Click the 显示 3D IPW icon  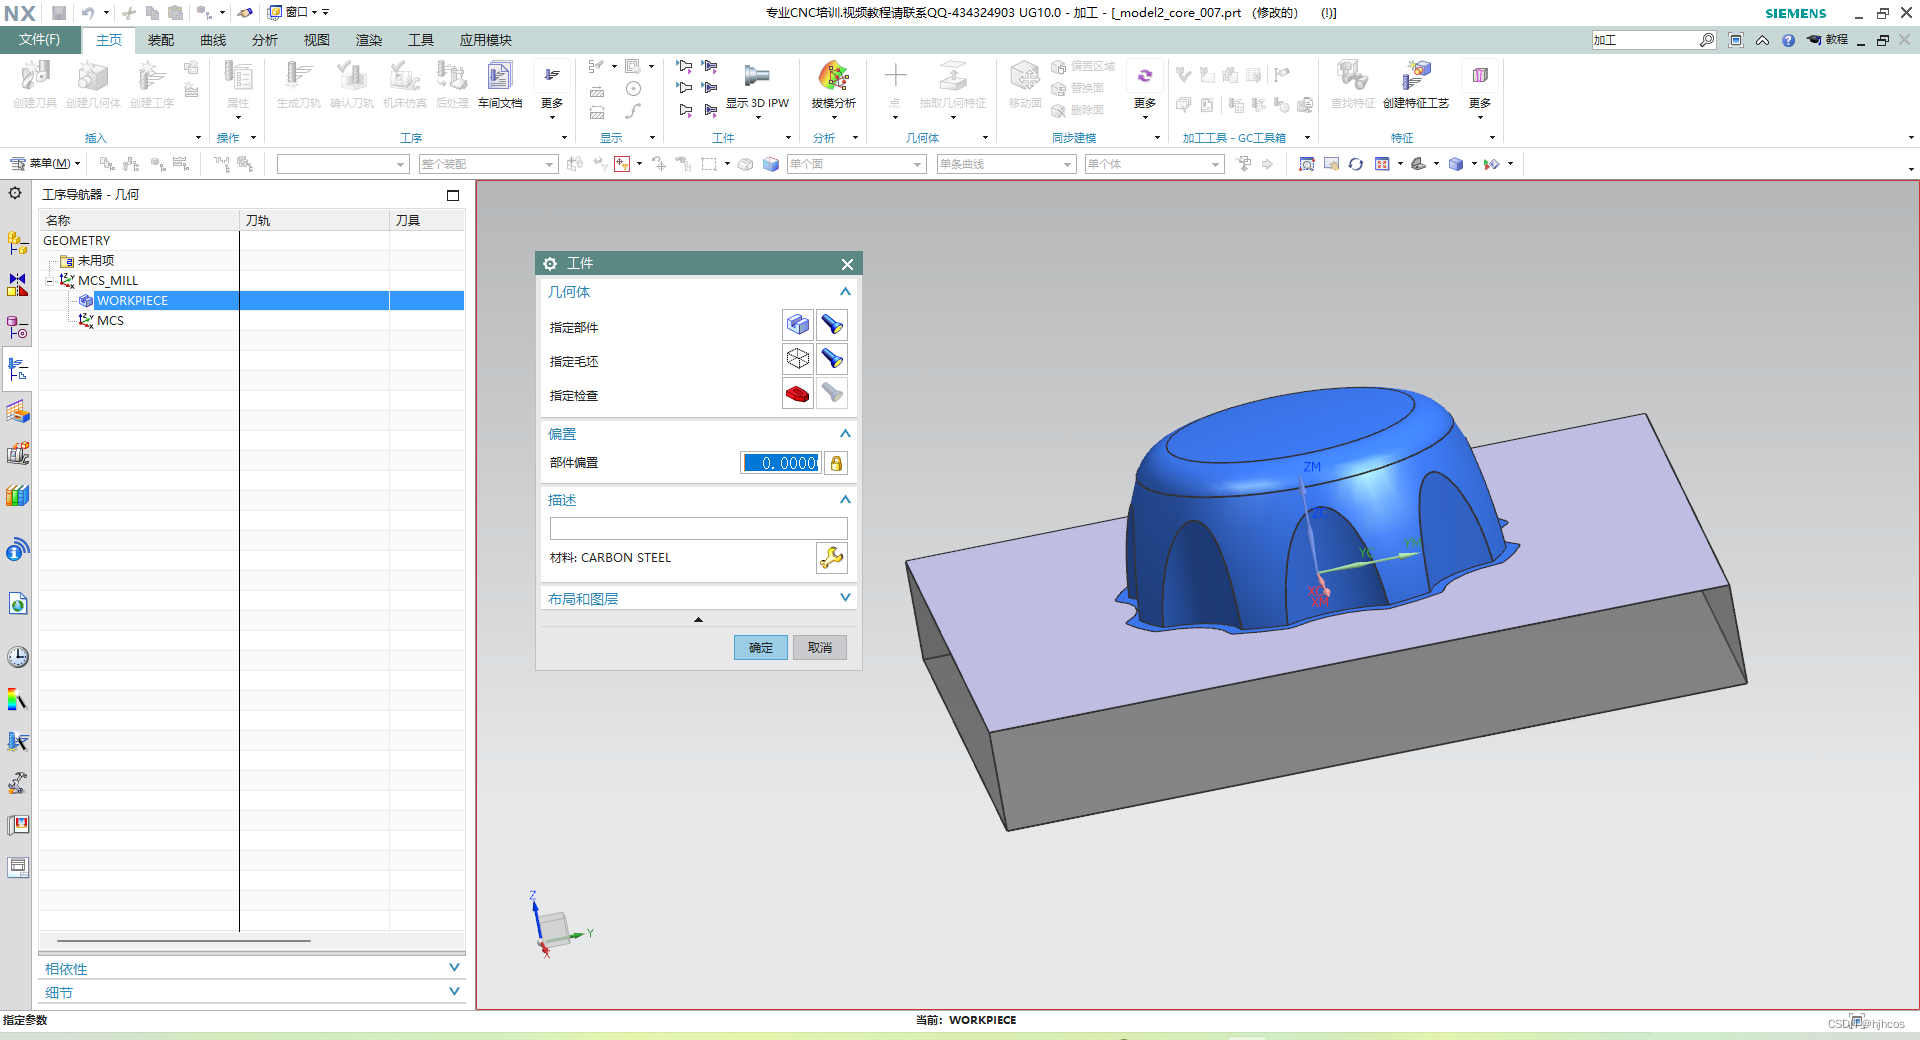(757, 84)
